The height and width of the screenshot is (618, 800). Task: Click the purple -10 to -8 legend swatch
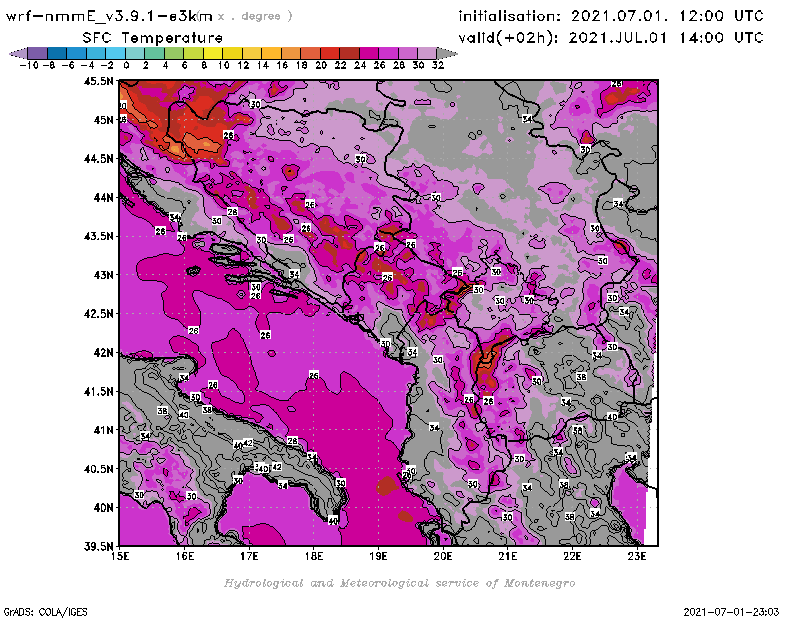point(38,54)
